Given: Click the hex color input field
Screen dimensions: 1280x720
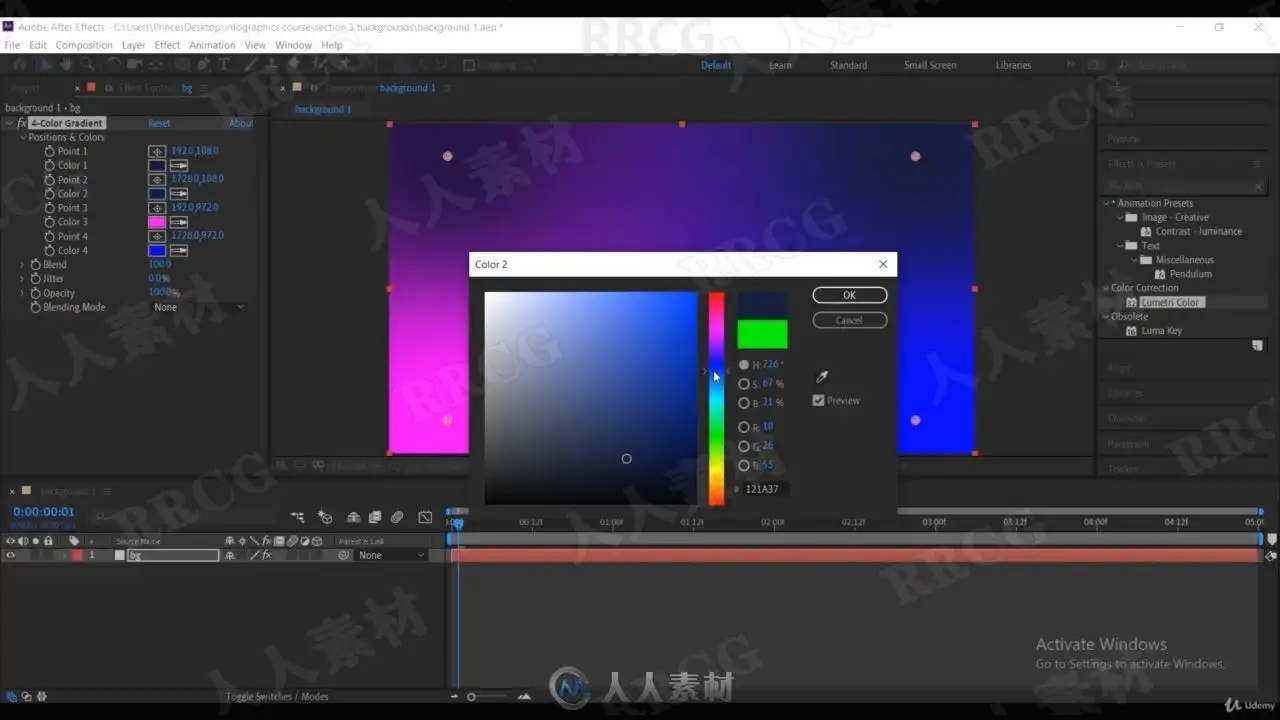Looking at the screenshot, I should pyautogui.click(x=766, y=489).
